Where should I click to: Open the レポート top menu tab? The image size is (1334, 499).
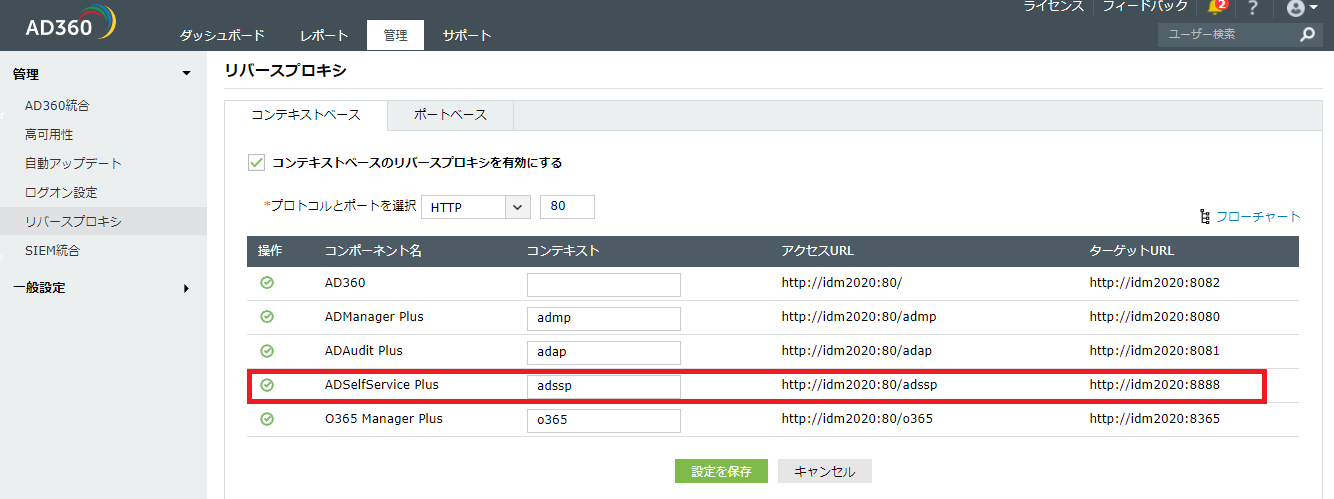pyautogui.click(x=324, y=35)
